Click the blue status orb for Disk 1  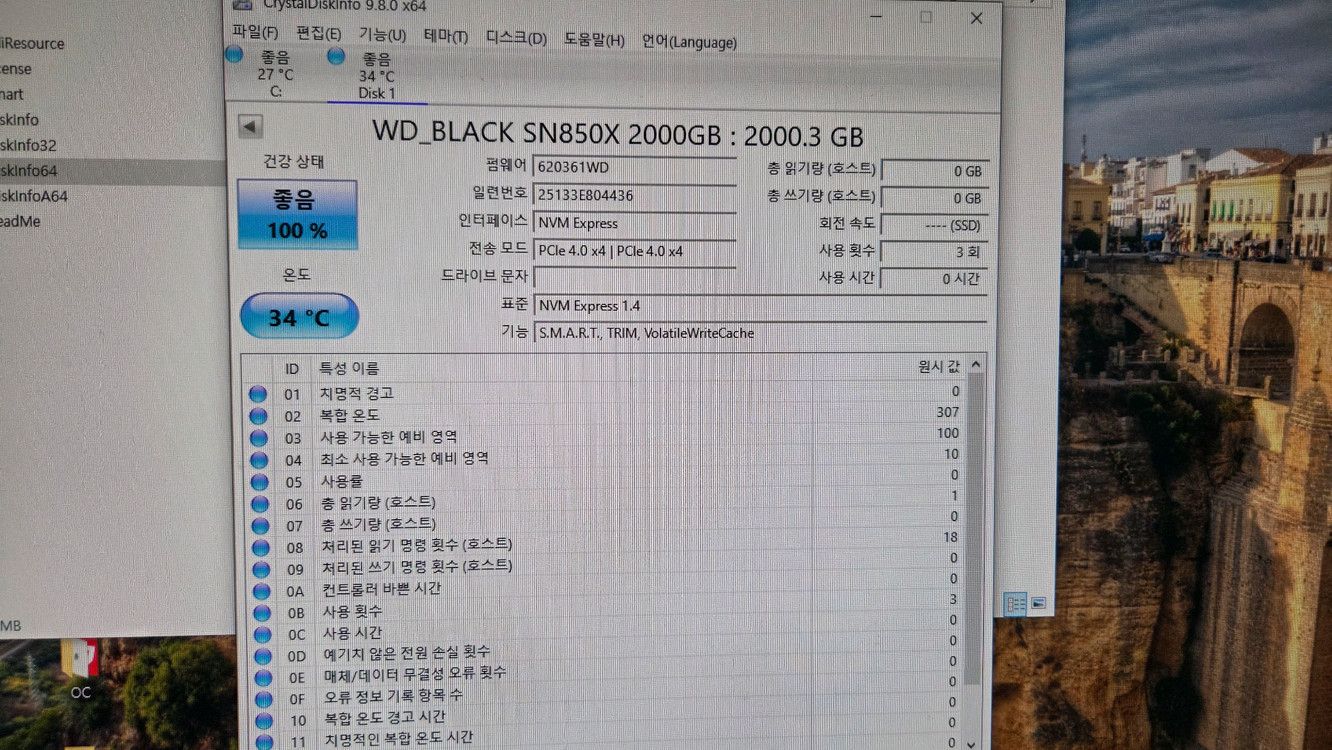click(336, 55)
